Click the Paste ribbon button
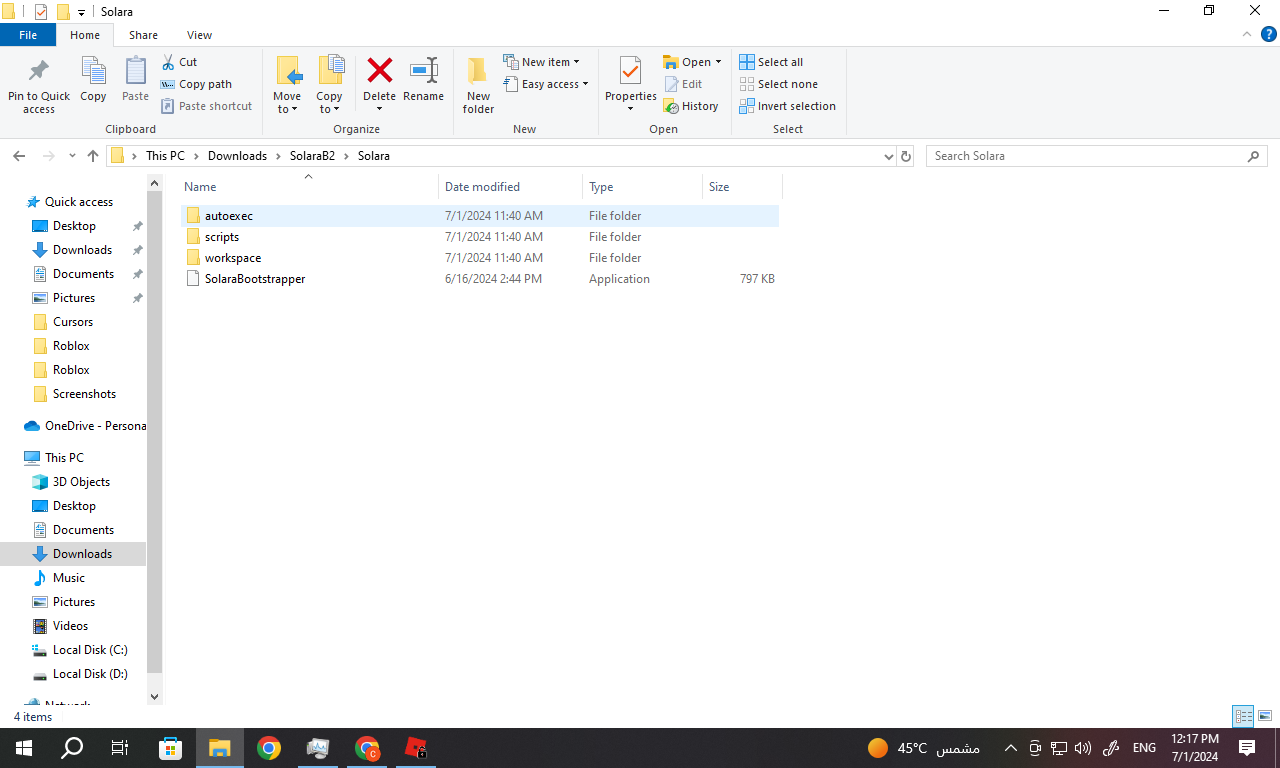This screenshot has height=768, width=1280. [135, 80]
